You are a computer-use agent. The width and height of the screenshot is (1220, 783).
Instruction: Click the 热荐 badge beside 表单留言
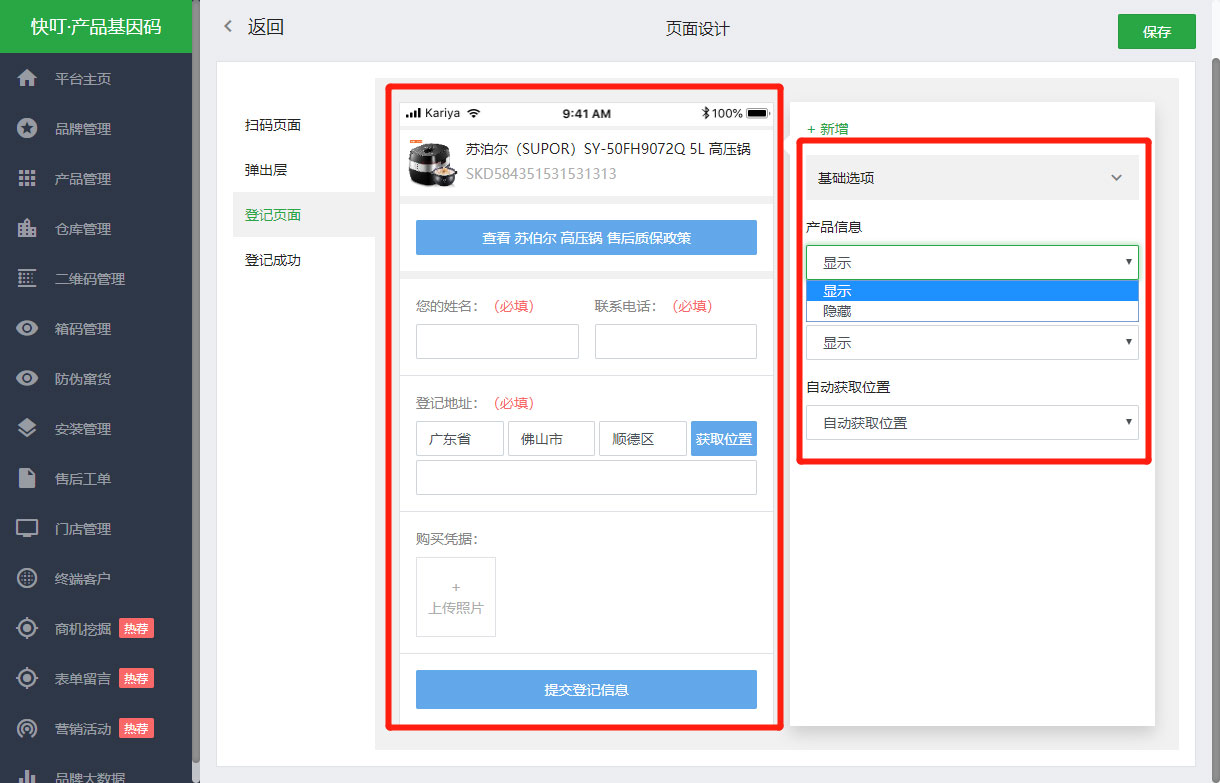(x=136, y=678)
